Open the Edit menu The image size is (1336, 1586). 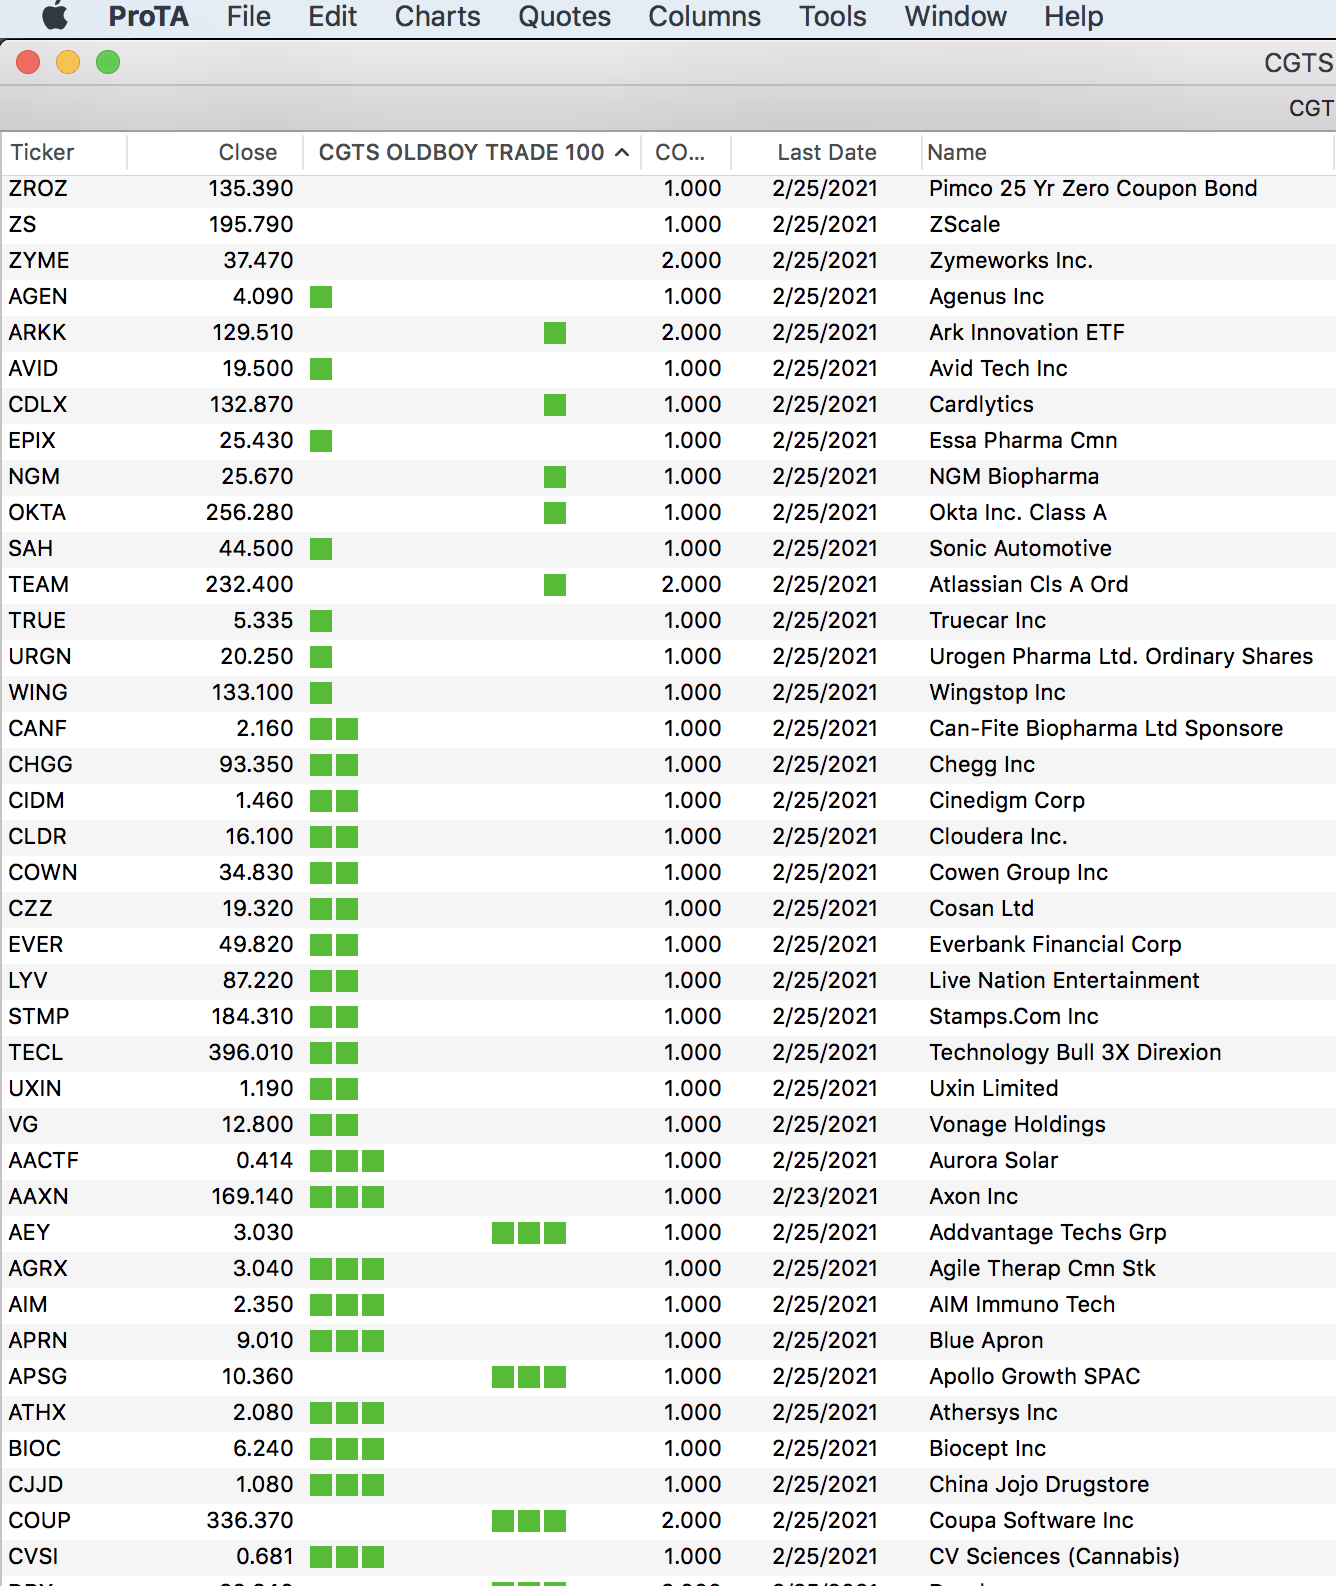point(332,16)
